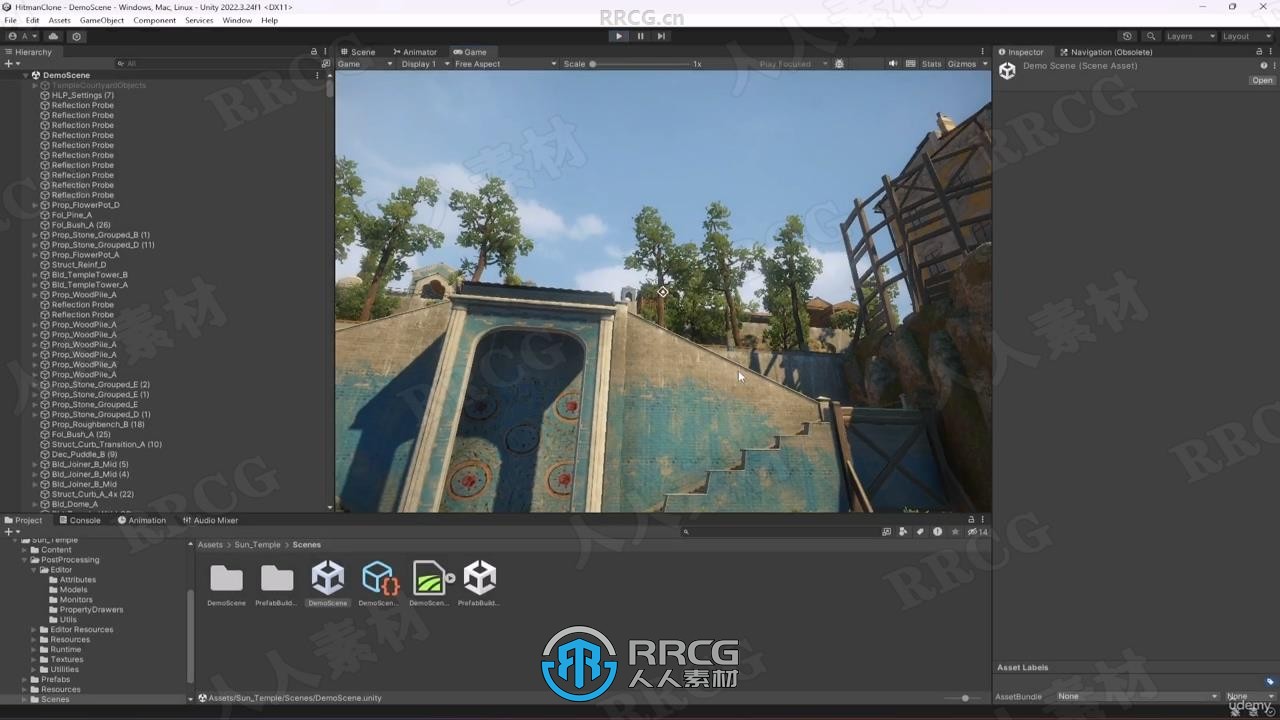Click the Step frame button
This screenshot has height=720, width=1280.
pos(661,36)
